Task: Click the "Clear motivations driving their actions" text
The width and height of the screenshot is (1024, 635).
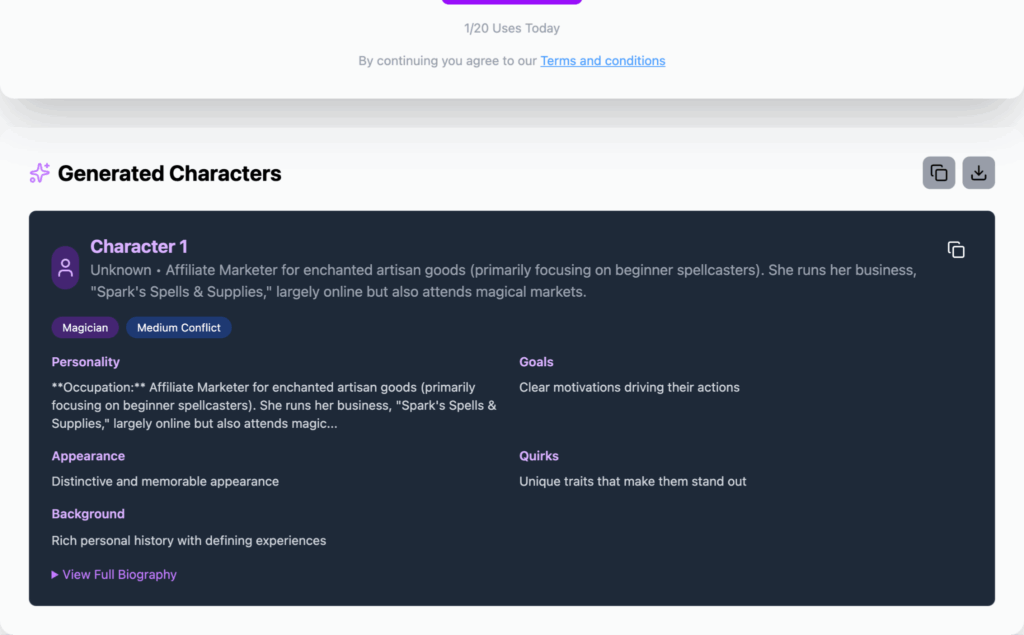Action: click(629, 387)
